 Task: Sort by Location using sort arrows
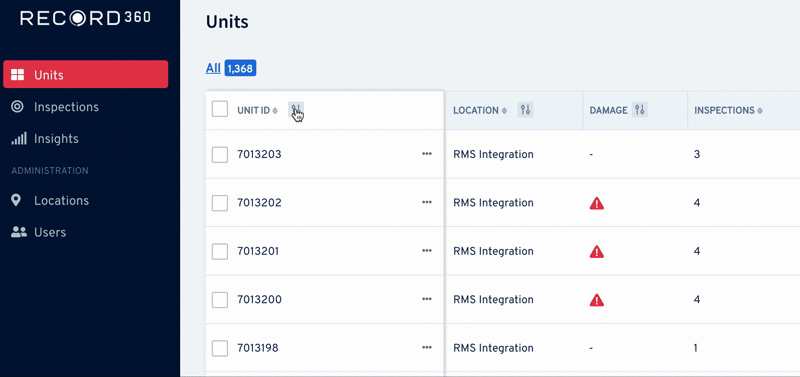point(504,111)
